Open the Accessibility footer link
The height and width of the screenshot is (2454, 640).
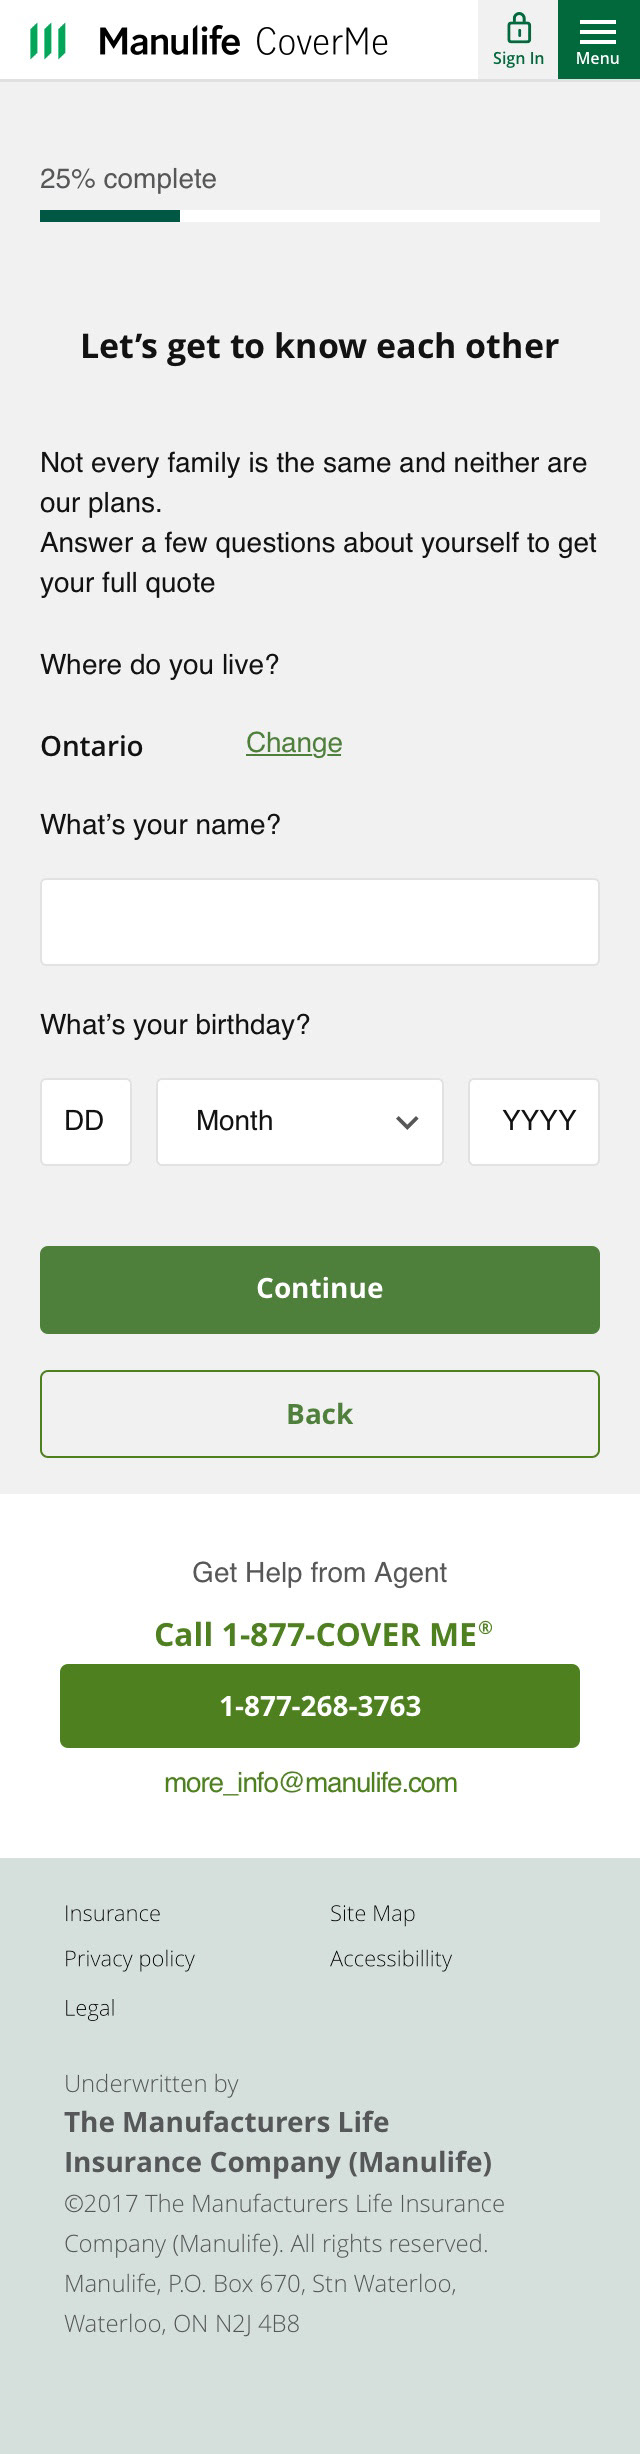point(391,1959)
